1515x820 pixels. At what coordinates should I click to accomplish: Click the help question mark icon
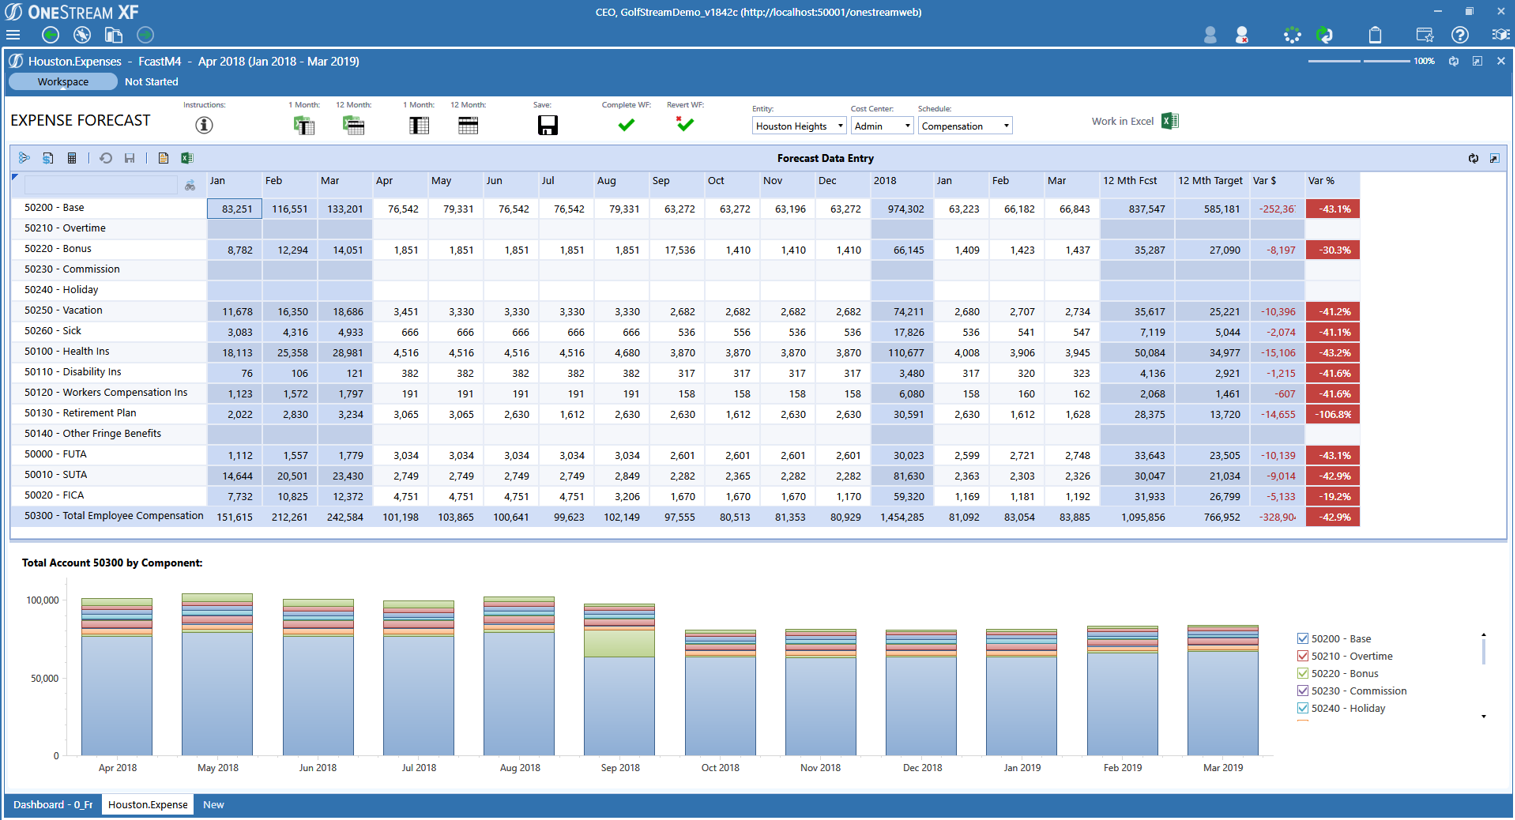tap(1460, 35)
